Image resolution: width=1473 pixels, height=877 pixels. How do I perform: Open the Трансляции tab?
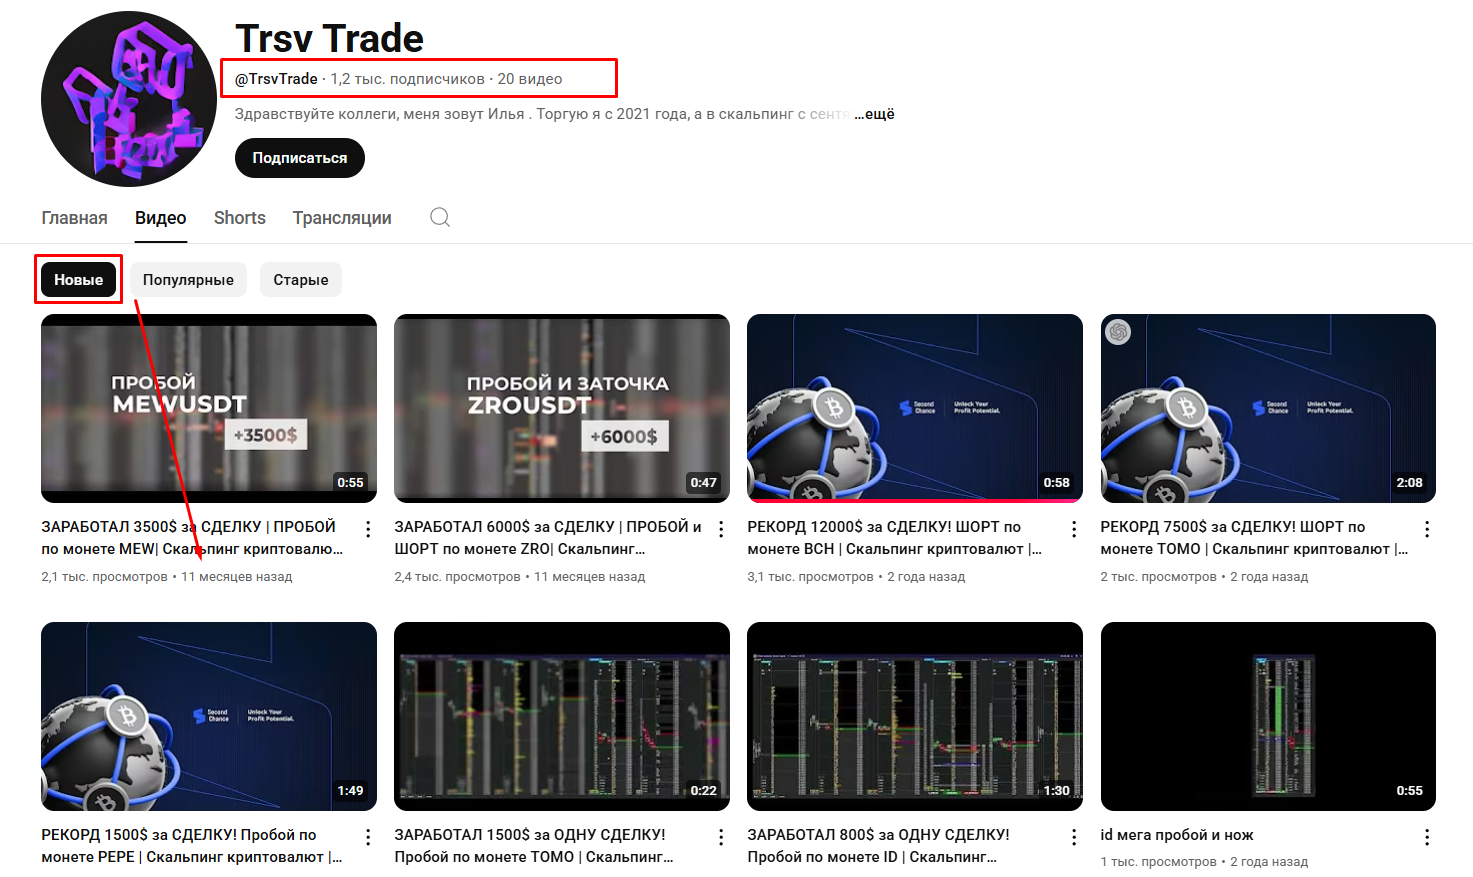(x=342, y=218)
